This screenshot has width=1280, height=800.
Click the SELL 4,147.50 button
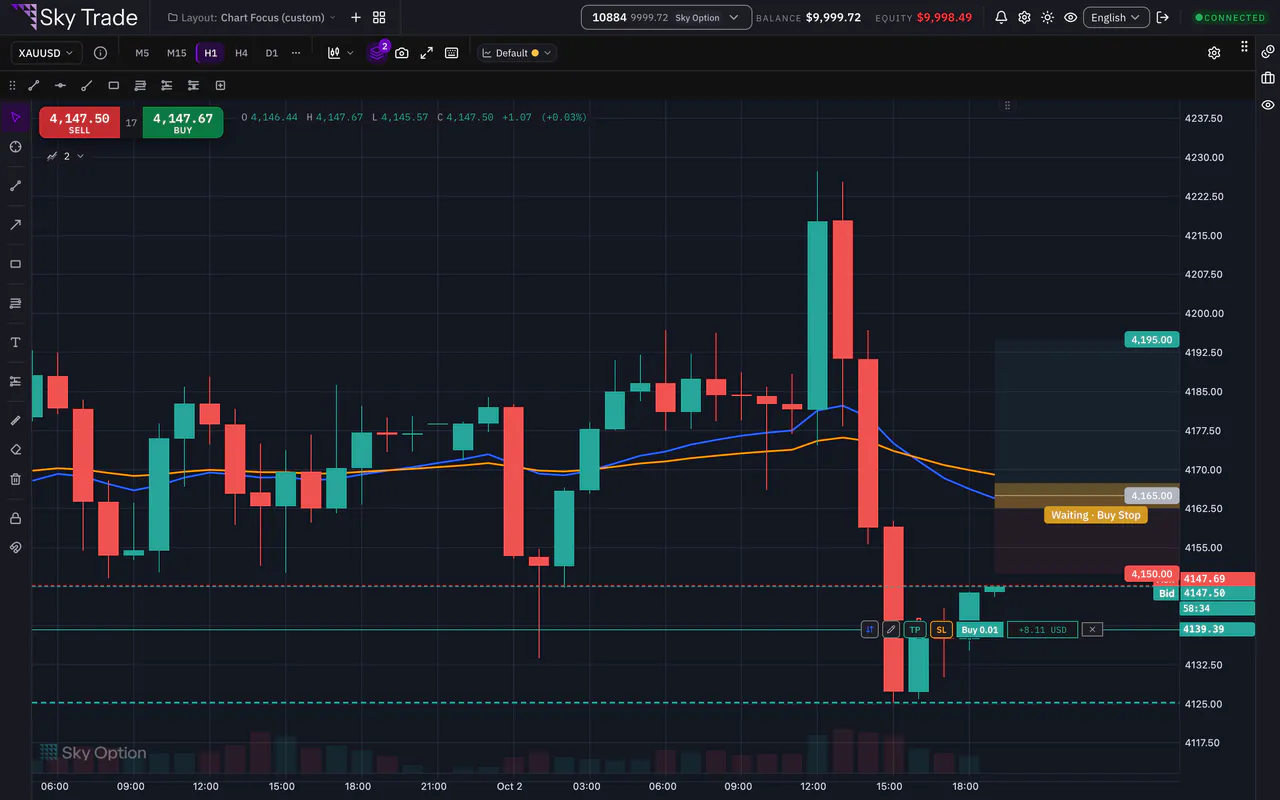(79, 122)
